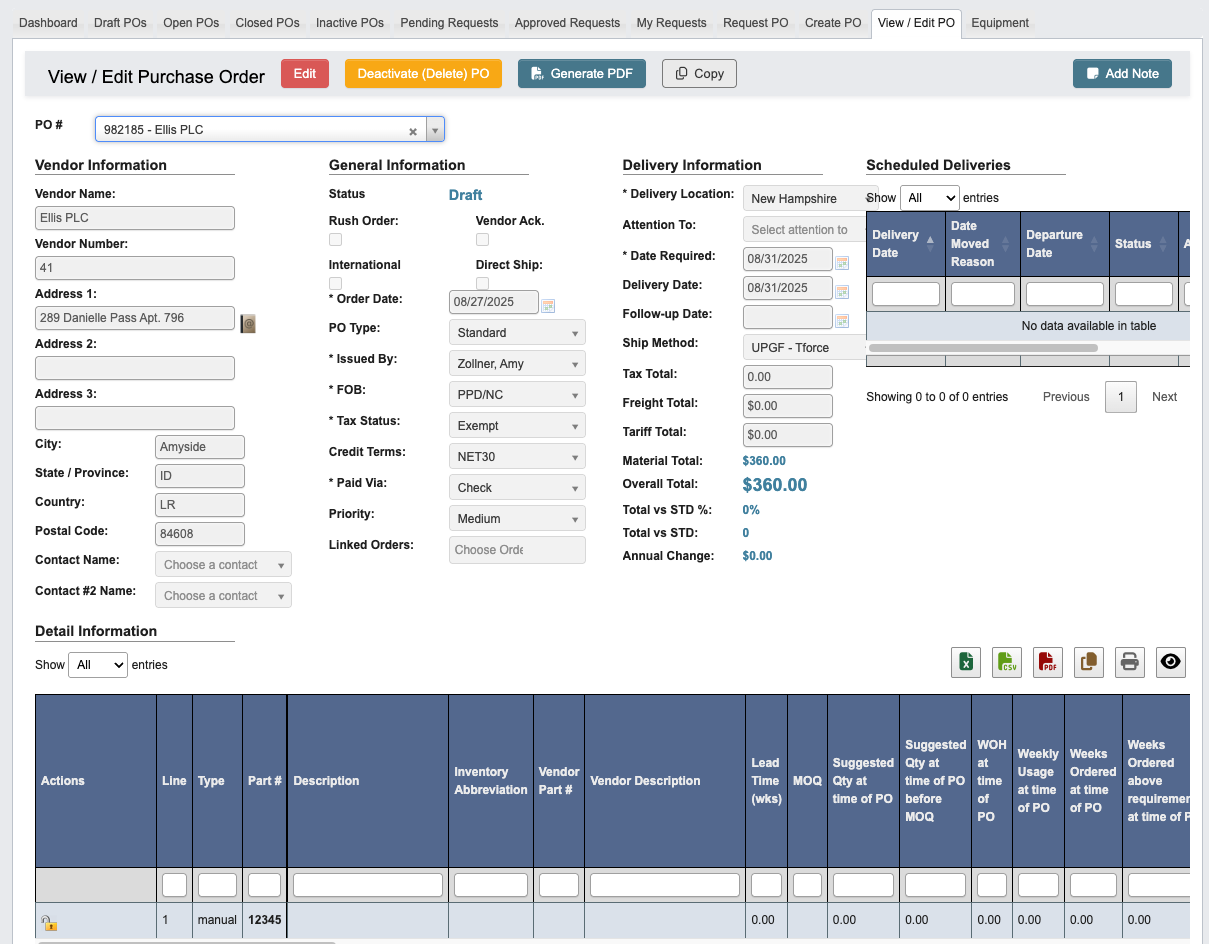Sort by Date Moved Reason column

point(983,244)
